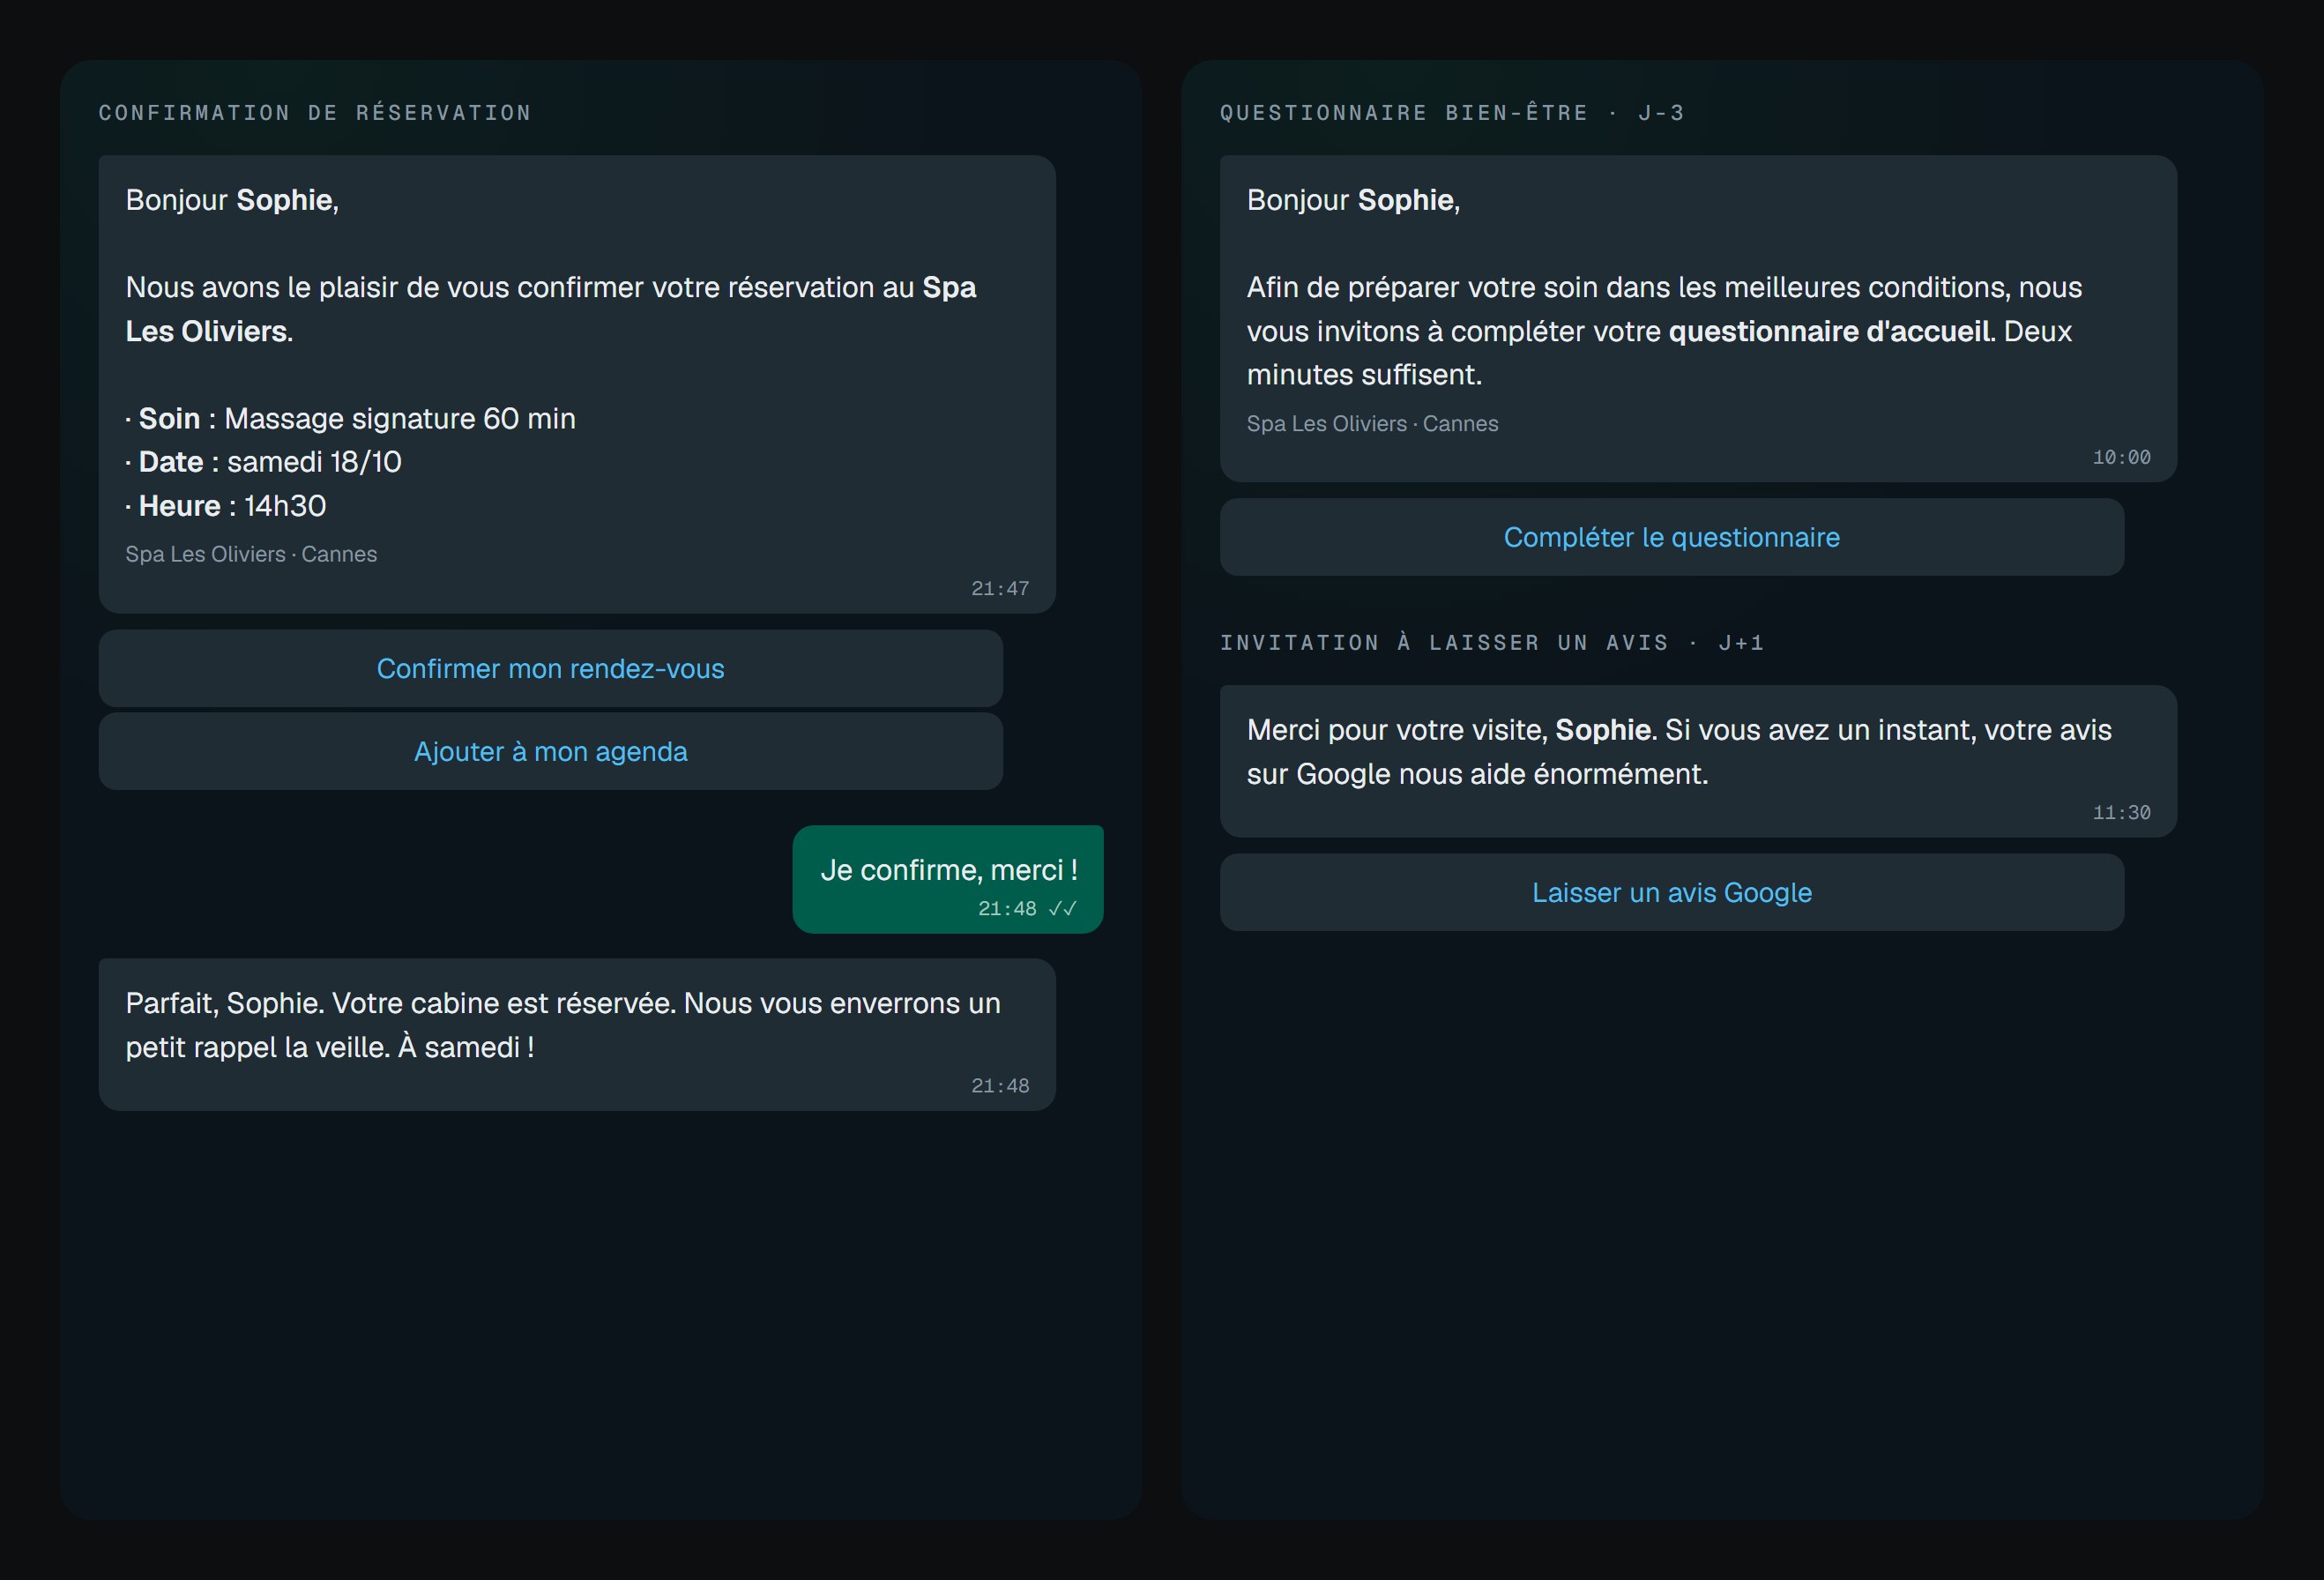Click 'Spa Les Oliviers · Cannes' footer under reservation details
This screenshot has height=1580, width=2324.
(x=251, y=554)
